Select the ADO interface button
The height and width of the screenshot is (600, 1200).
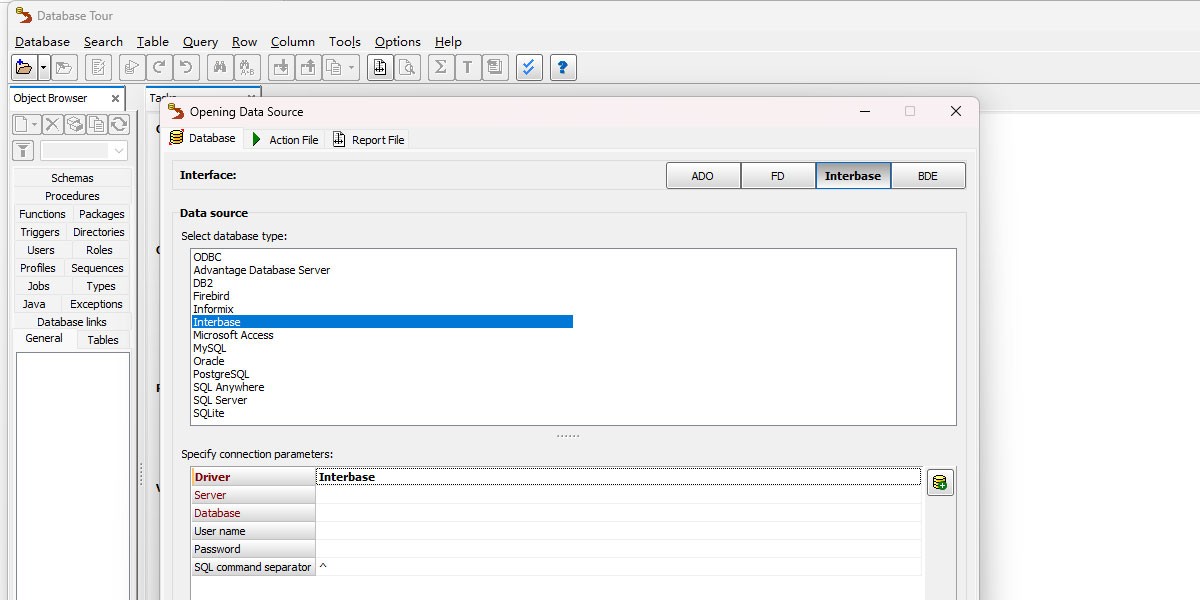pyautogui.click(x=703, y=176)
